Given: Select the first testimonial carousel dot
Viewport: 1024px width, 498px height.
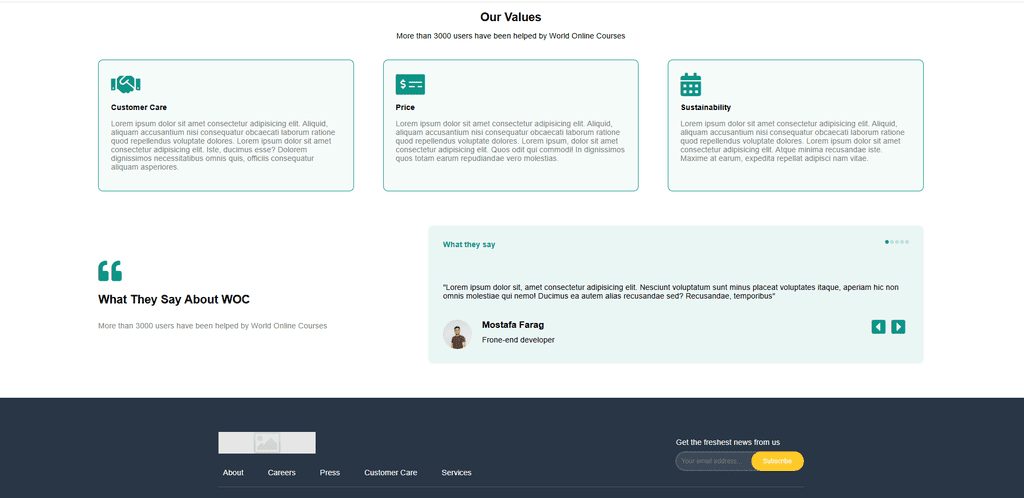Looking at the screenshot, I should pos(887,242).
